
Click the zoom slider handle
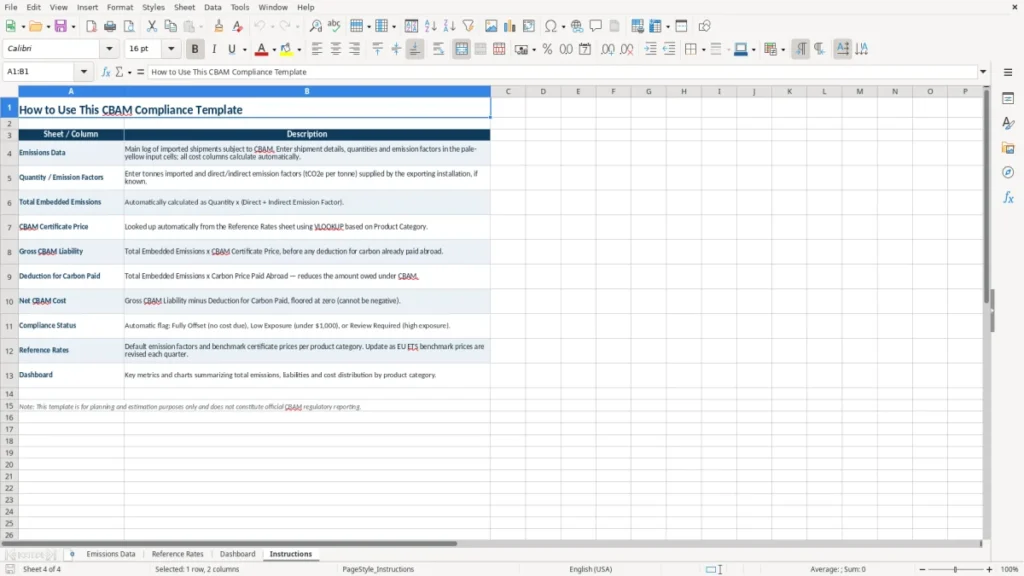[955, 569]
